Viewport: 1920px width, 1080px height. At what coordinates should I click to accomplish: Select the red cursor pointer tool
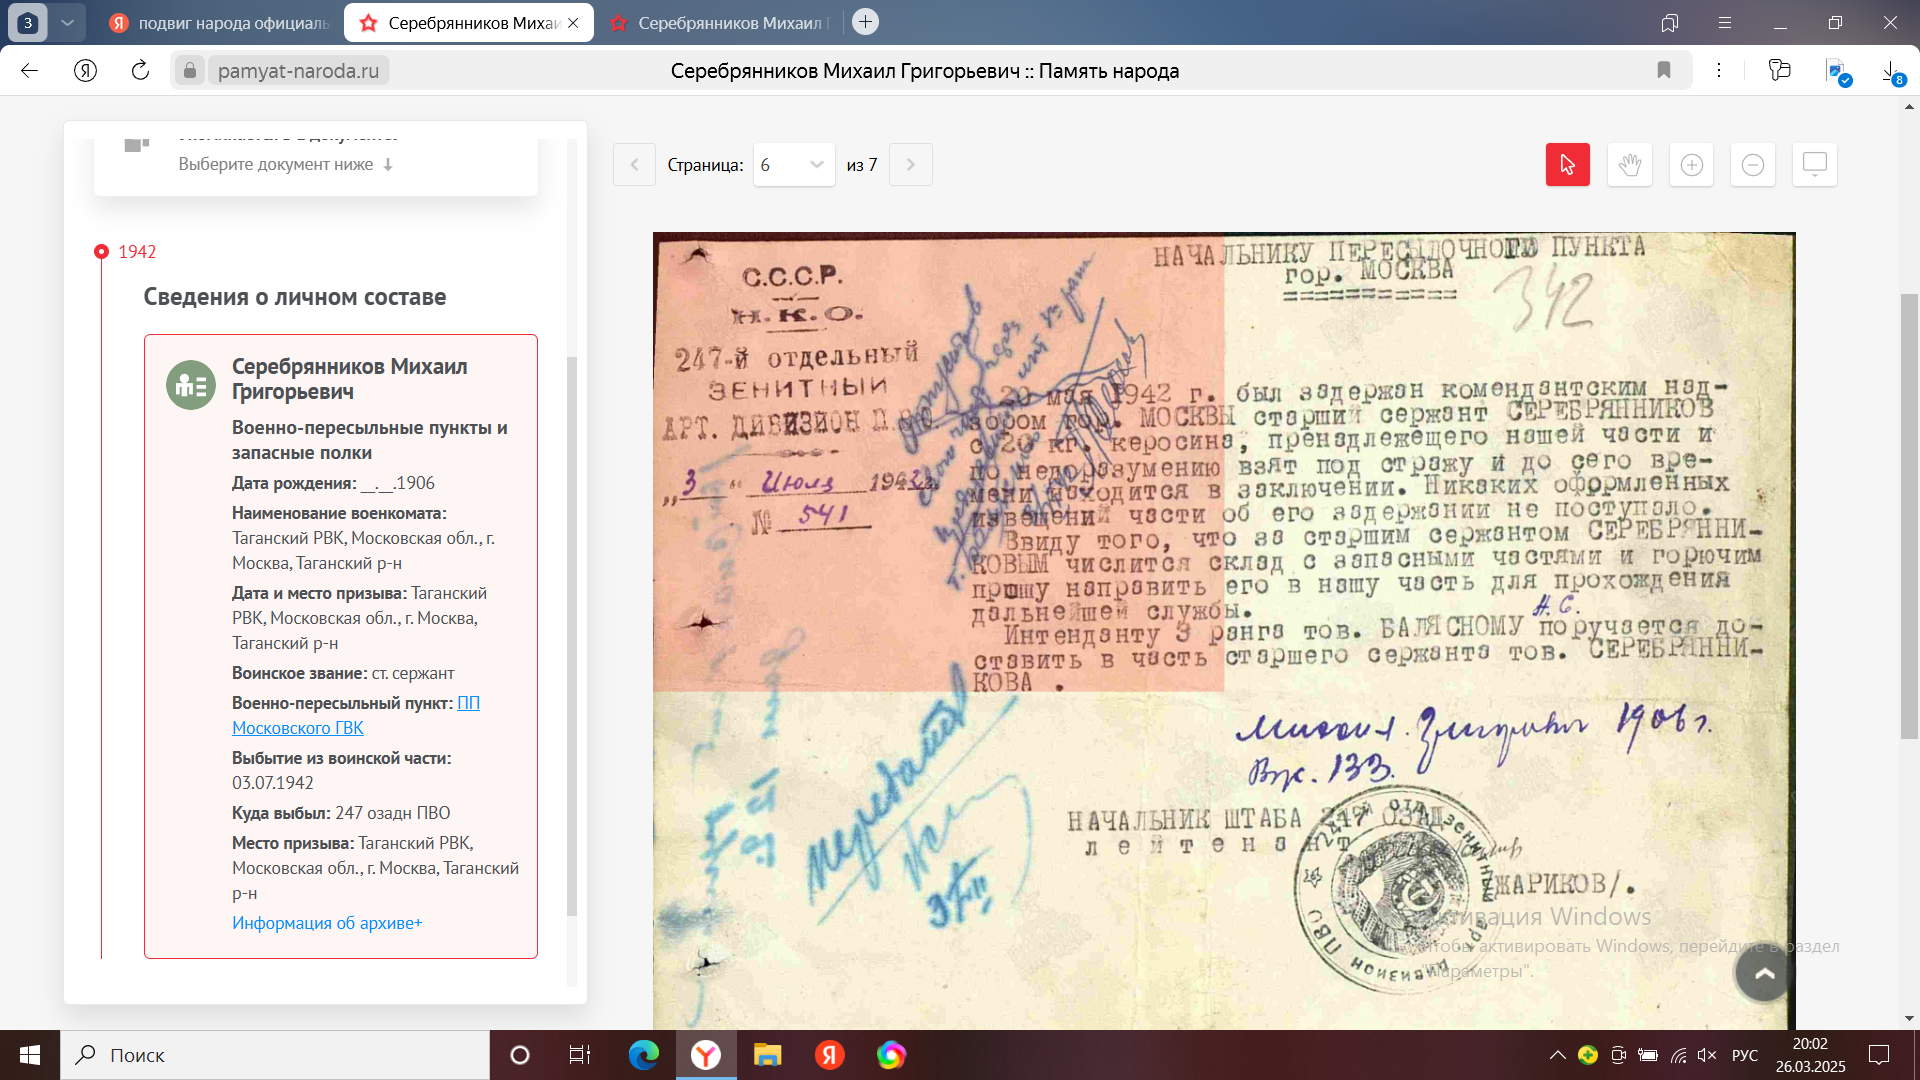tap(1567, 165)
